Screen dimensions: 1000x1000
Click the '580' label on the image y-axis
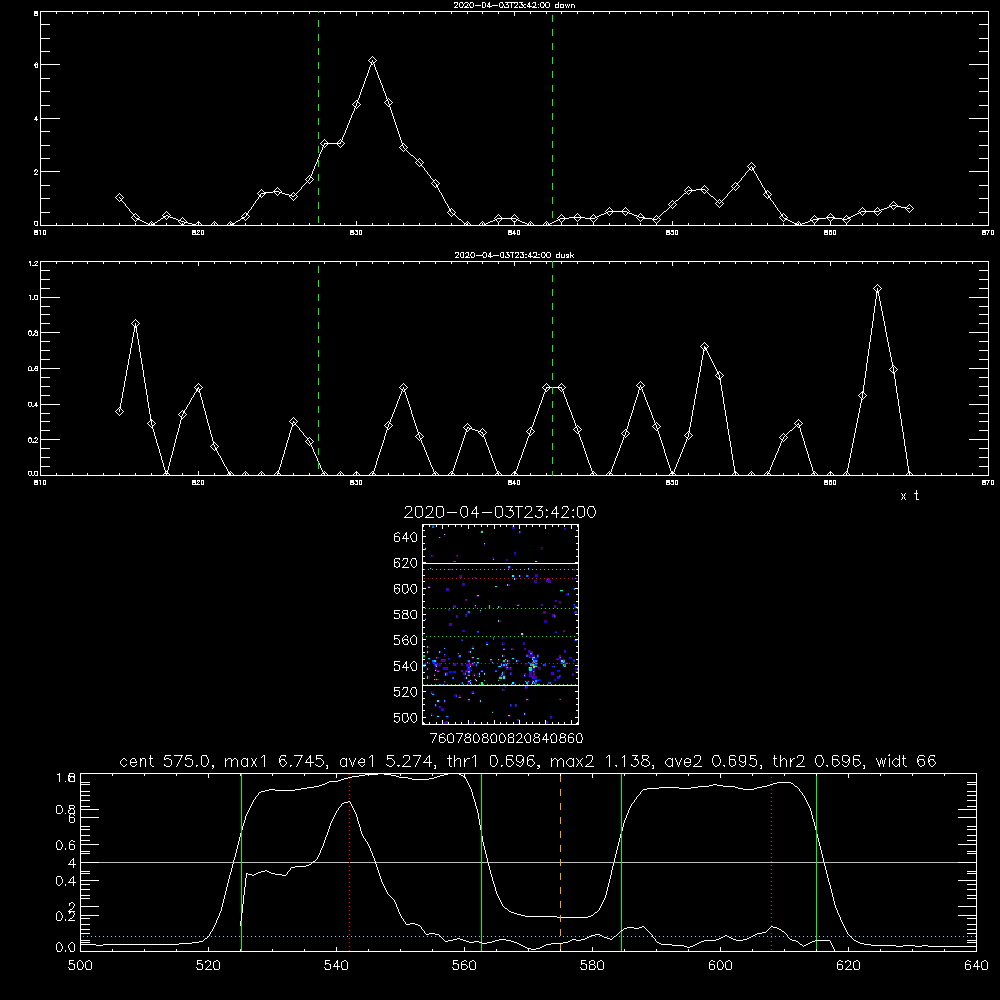[406, 615]
